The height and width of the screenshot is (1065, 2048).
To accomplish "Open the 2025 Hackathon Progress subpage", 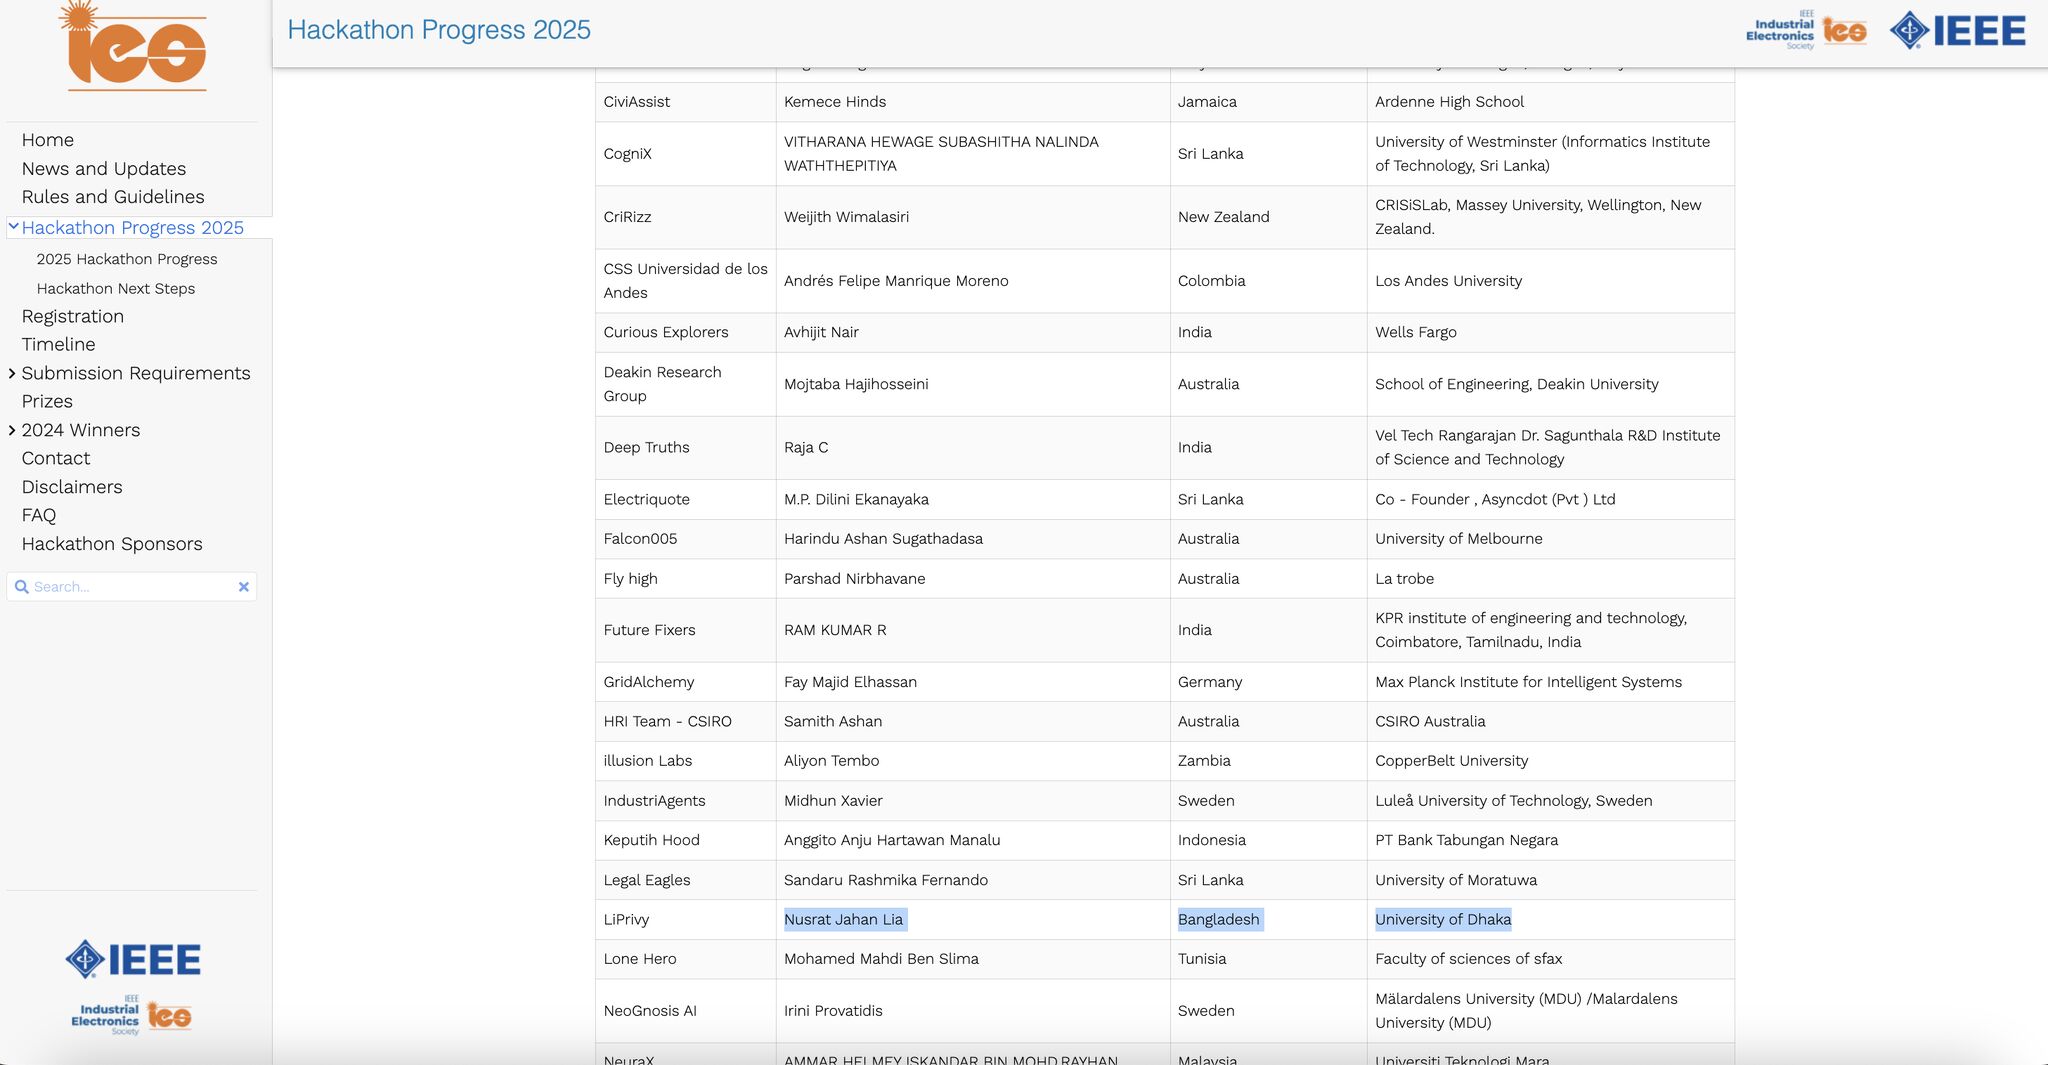I will click(127, 259).
